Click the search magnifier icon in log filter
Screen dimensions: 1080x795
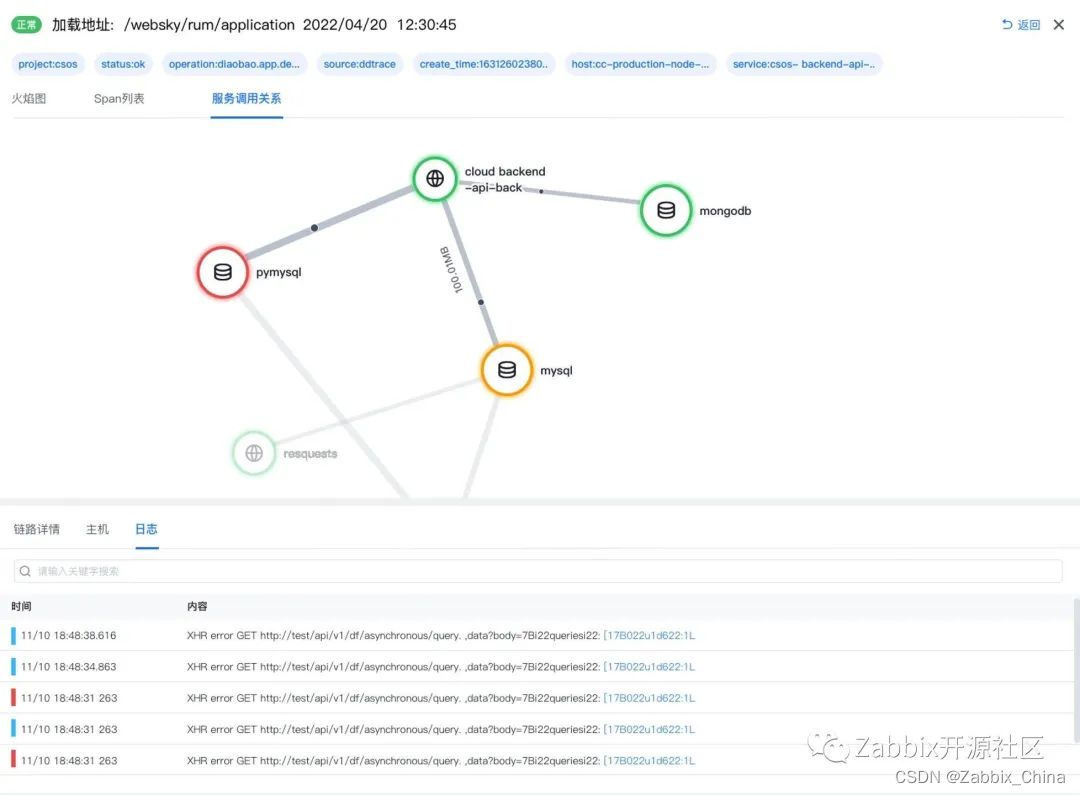point(25,571)
